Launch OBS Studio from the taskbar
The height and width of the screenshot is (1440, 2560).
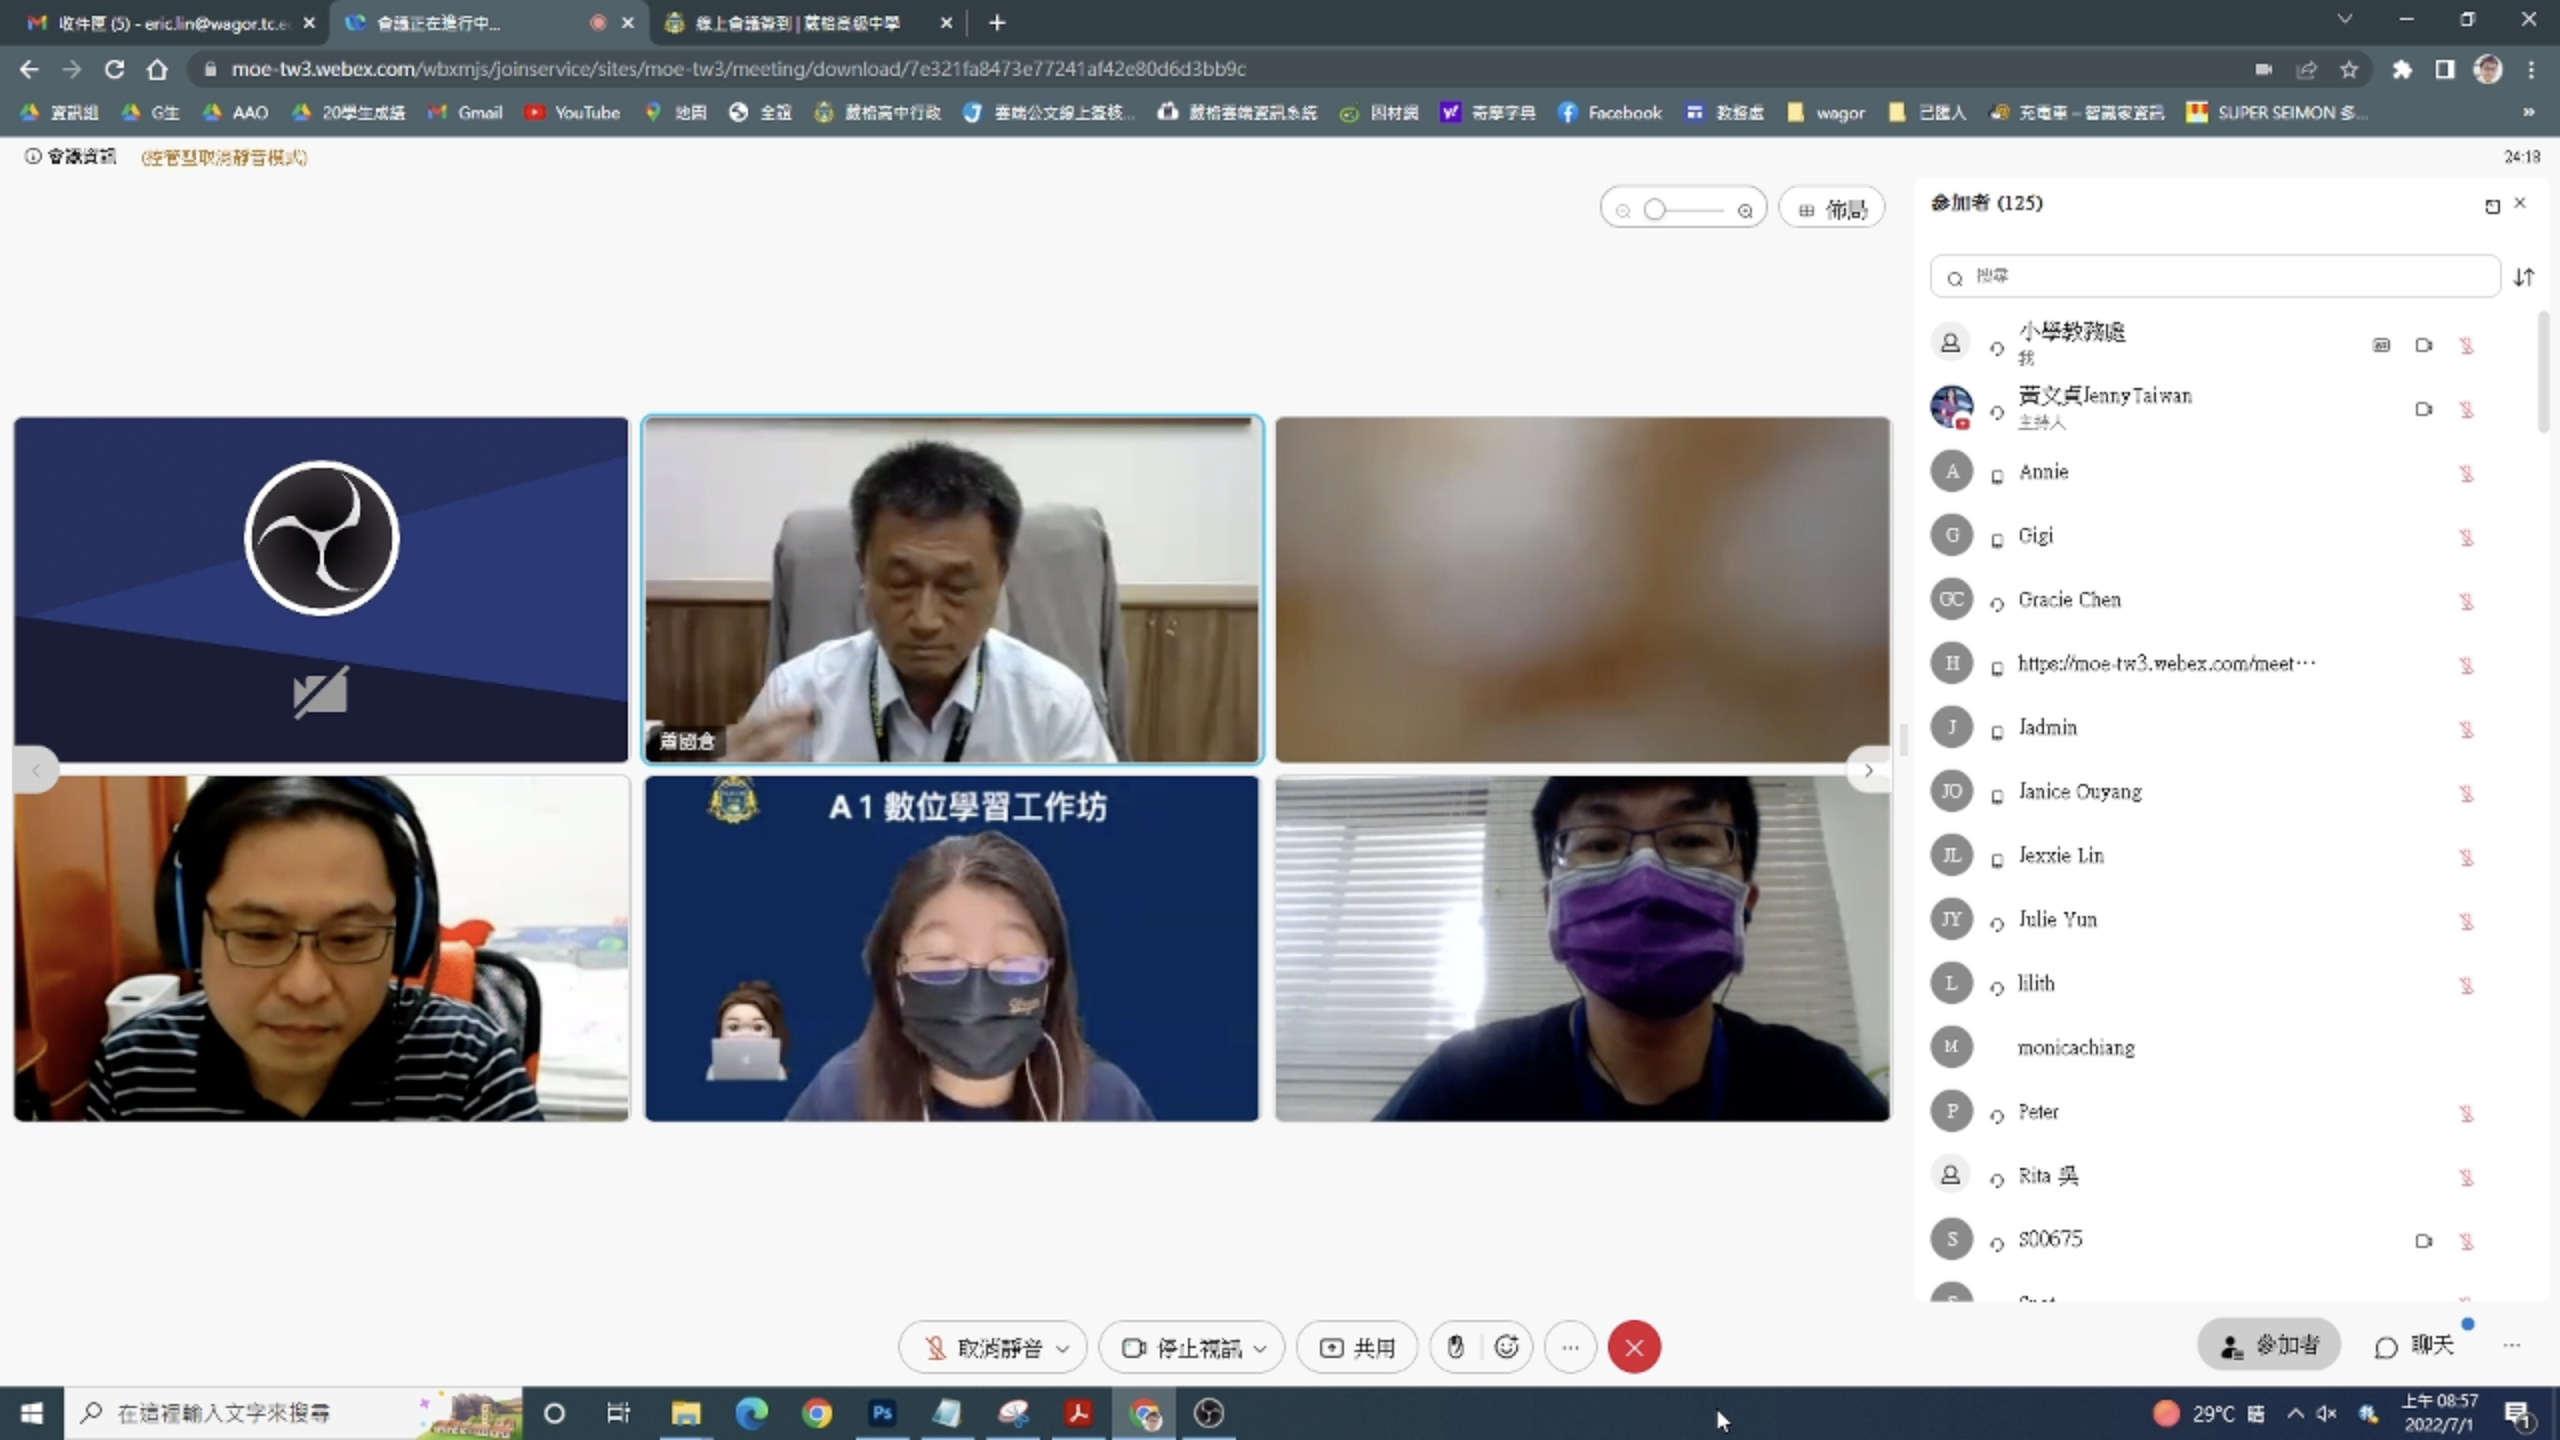1209,1413
